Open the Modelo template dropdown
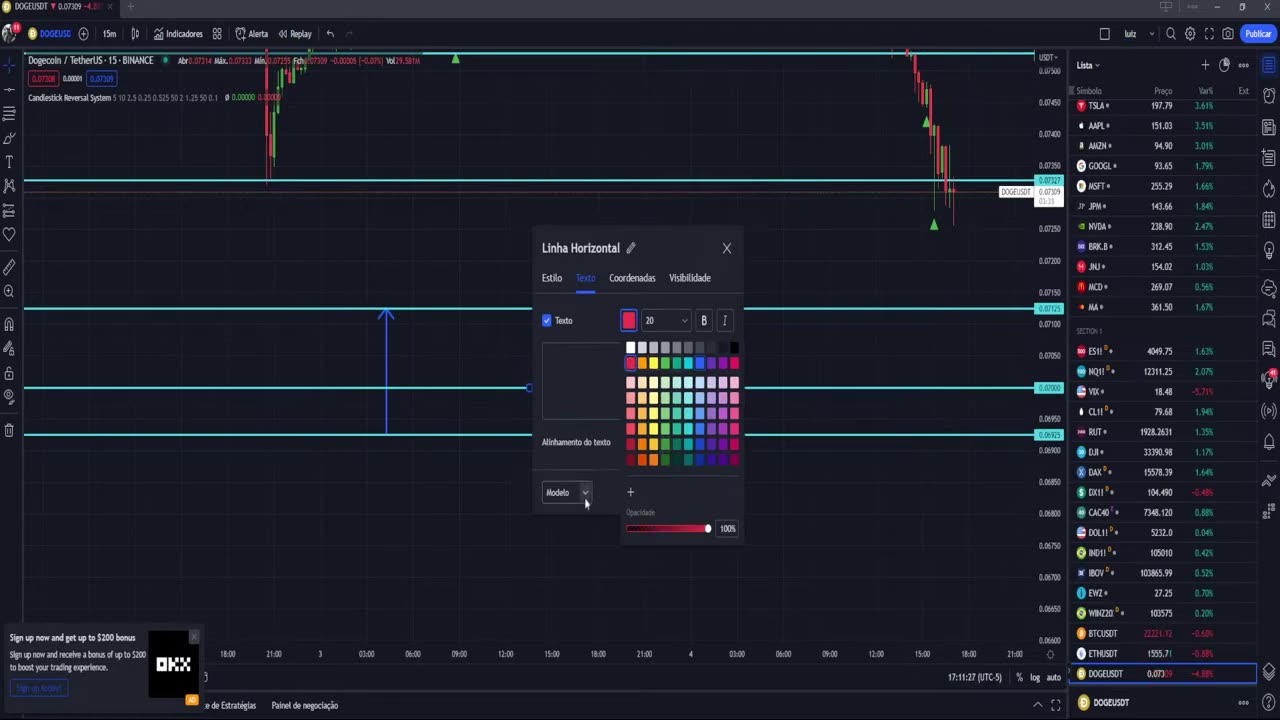Image resolution: width=1280 pixels, height=720 pixels. pyautogui.click(x=567, y=492)
